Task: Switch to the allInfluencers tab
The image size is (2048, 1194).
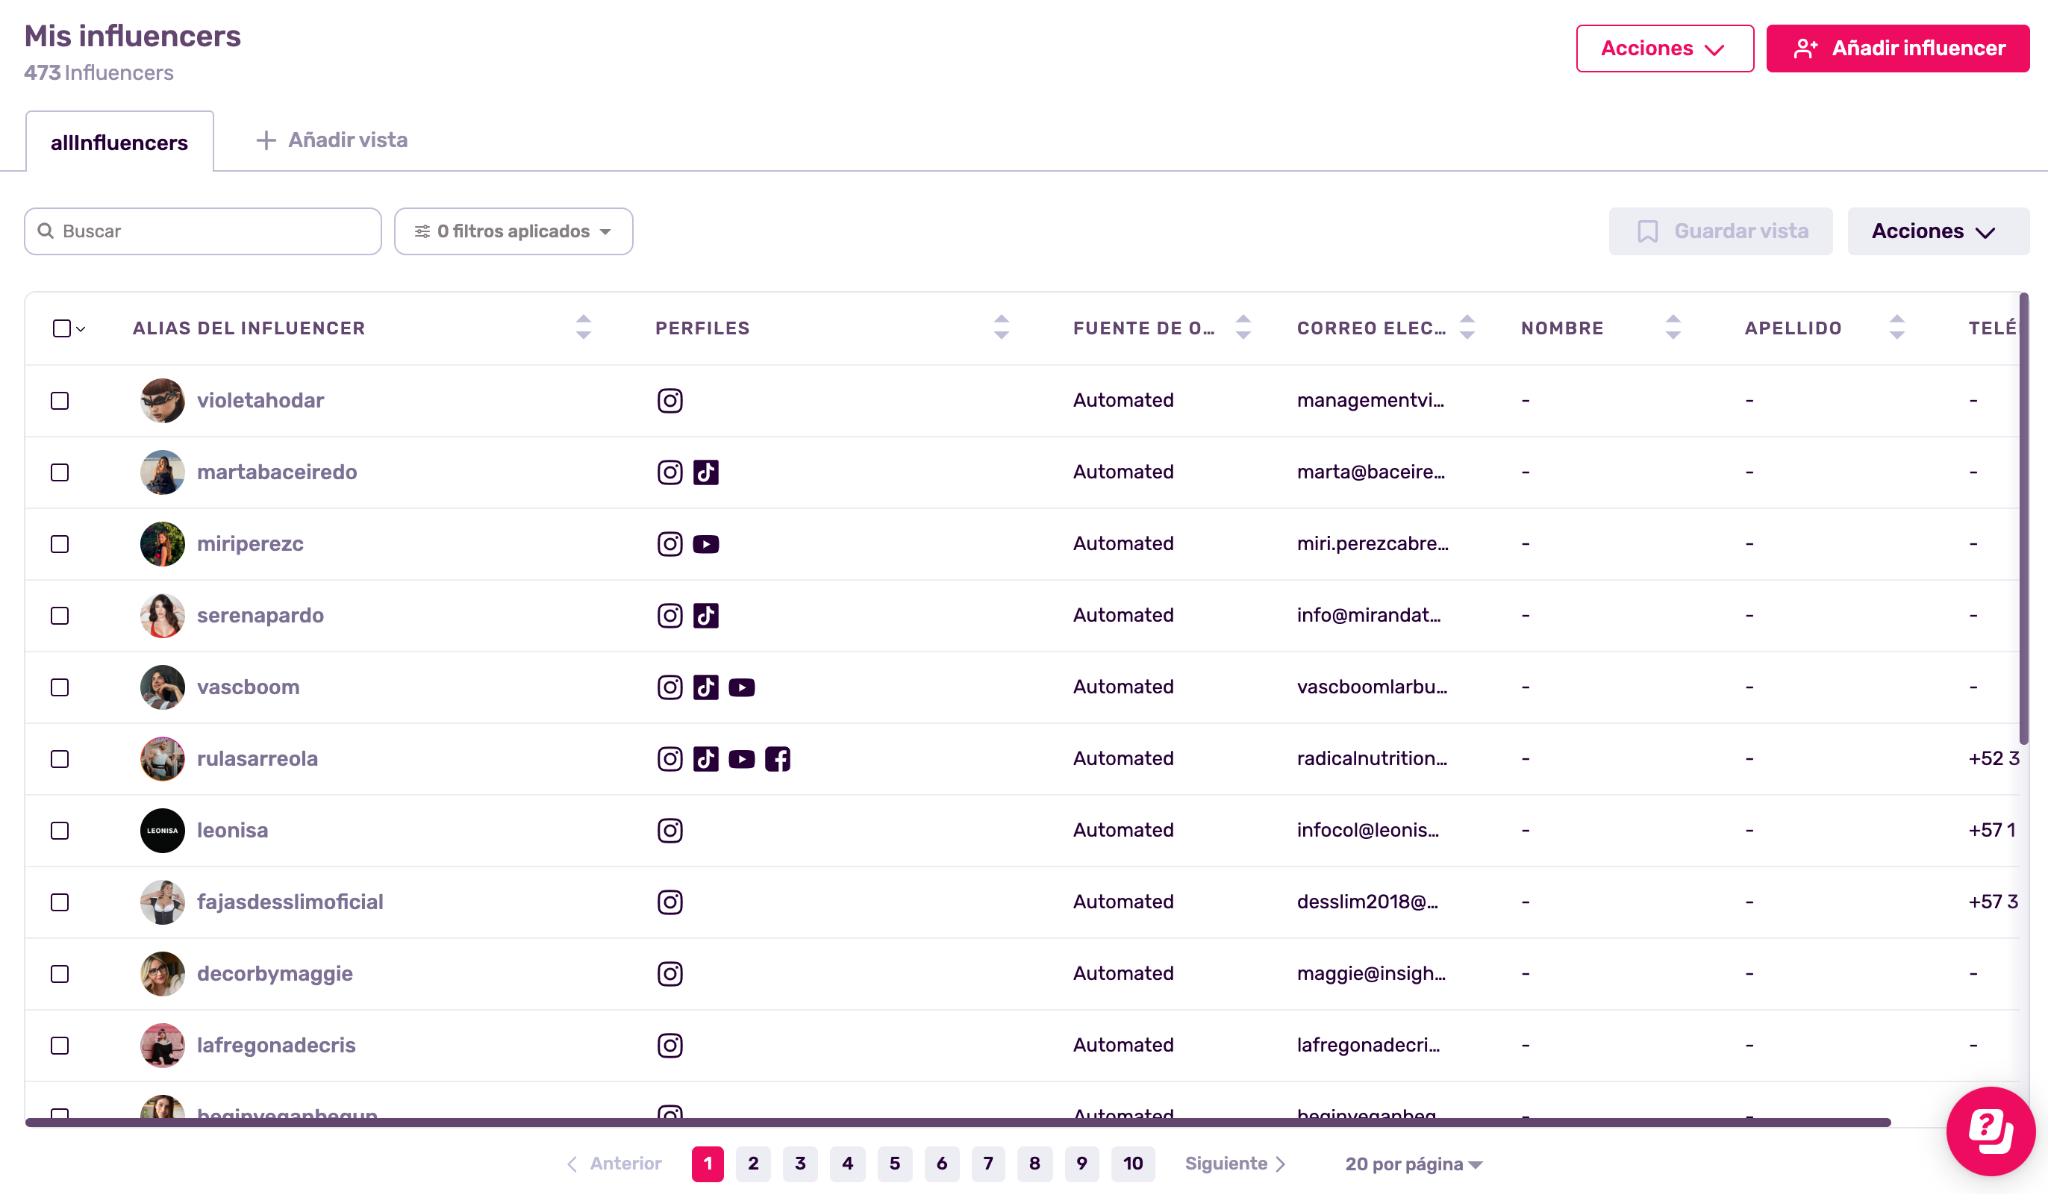Action: [x=119, y=142]
